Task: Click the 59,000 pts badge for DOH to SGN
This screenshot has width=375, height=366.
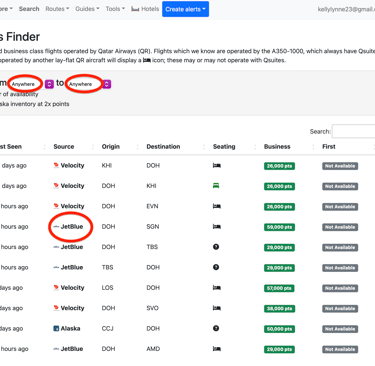Action: point(279,227)
